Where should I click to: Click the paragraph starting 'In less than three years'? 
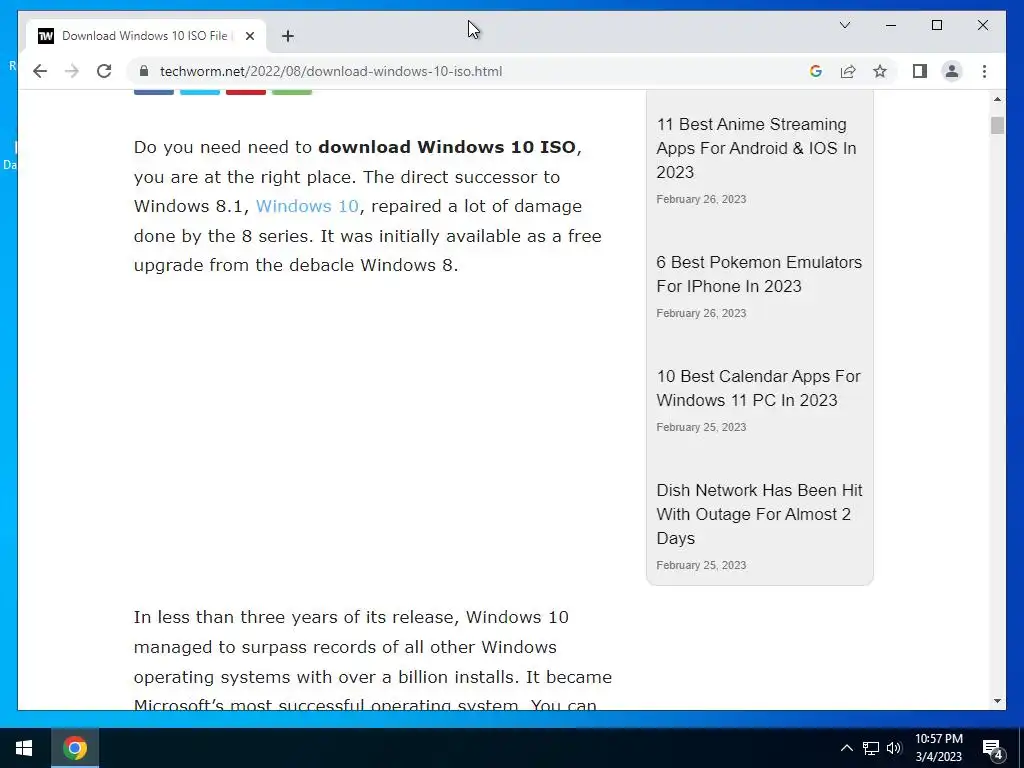click(373, 662)
